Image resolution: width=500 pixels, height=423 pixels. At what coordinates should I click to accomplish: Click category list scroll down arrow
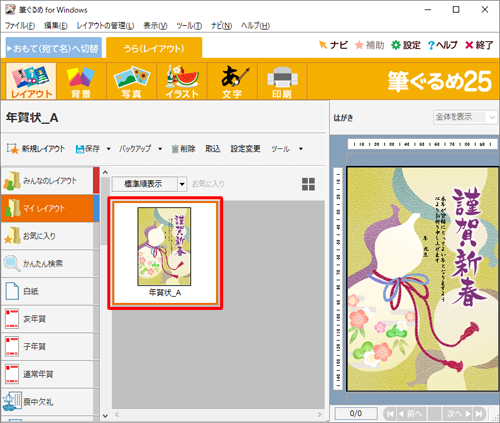pyautogui.click(x=105, y=416)
